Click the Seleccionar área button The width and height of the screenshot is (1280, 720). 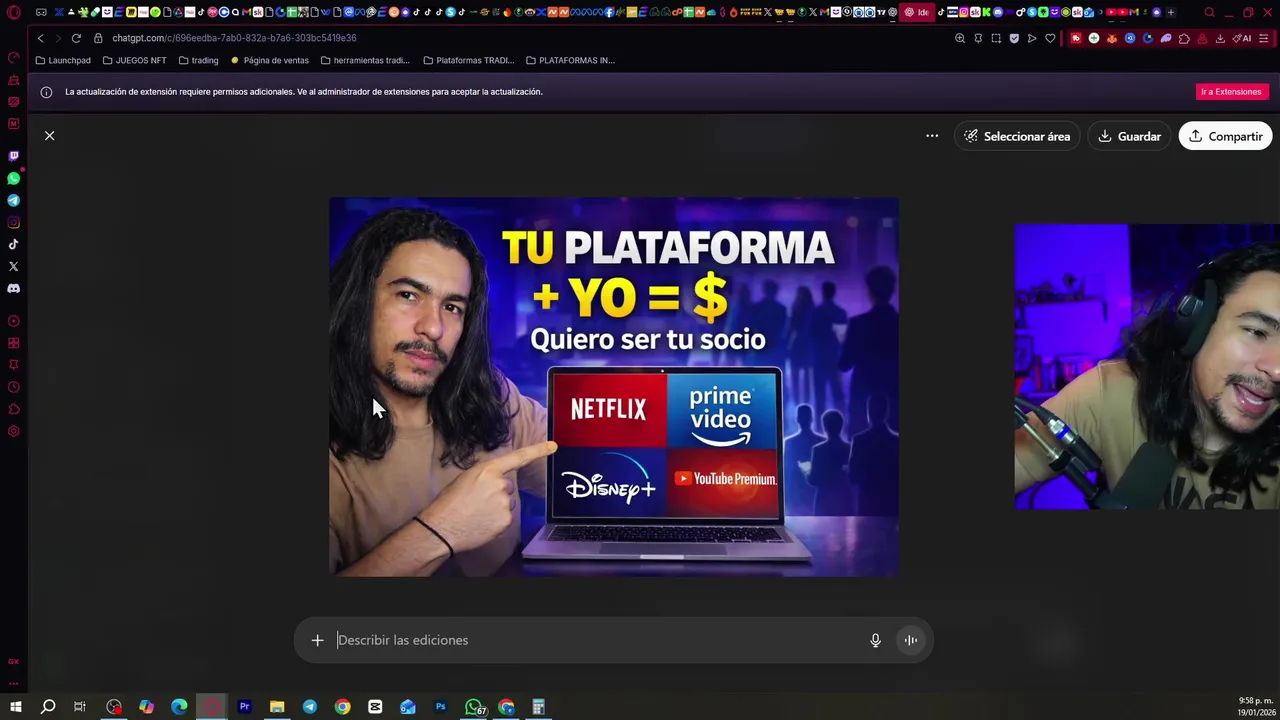(x=1017, y=136)
